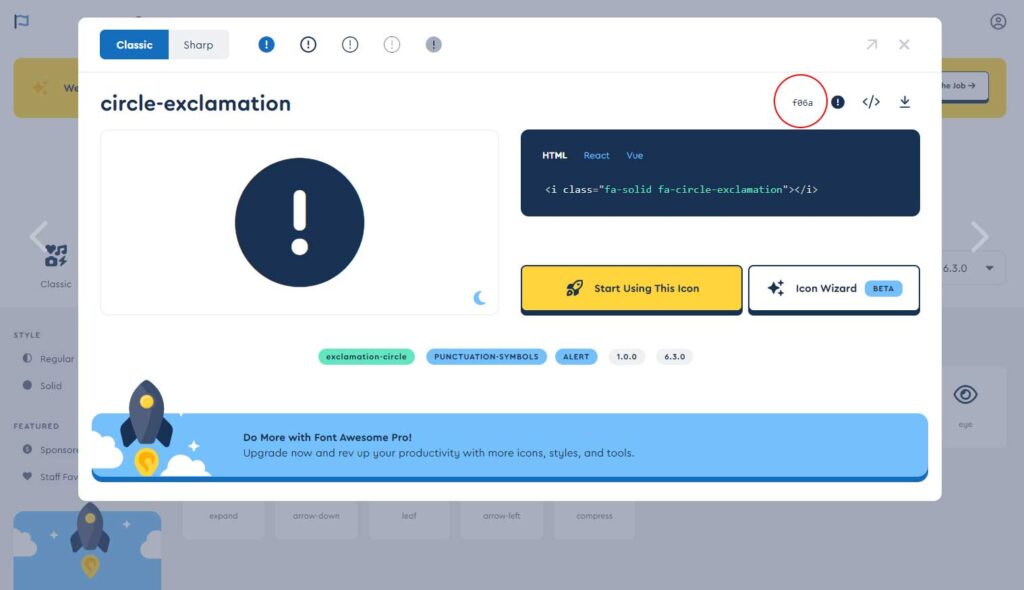Switch icon family to Classic
1024x590 pixels.
pyautogui.click(x=134, y=45)
